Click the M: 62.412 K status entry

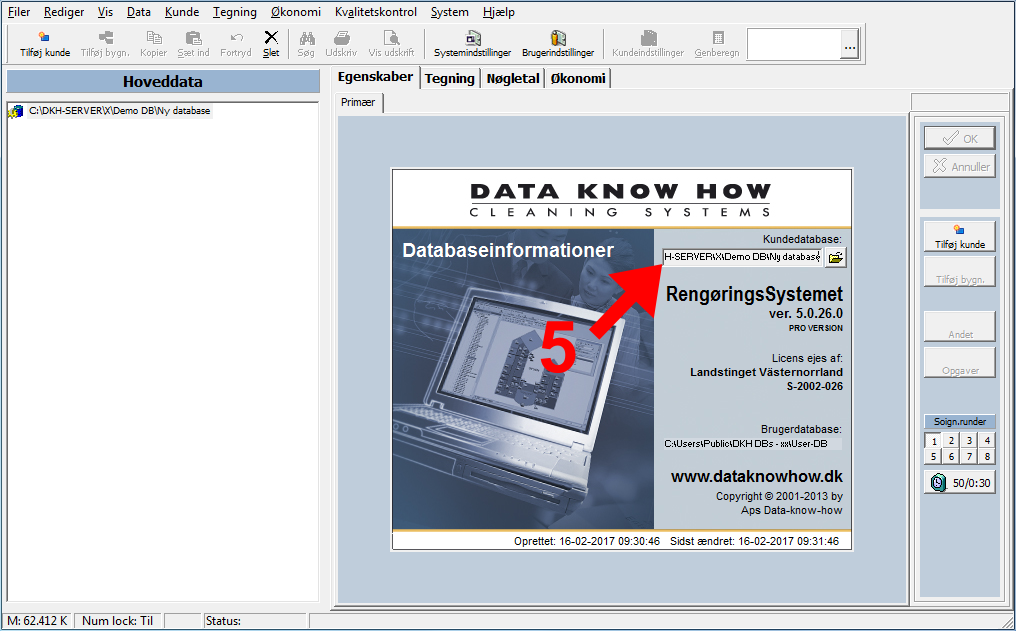[38, 621]
